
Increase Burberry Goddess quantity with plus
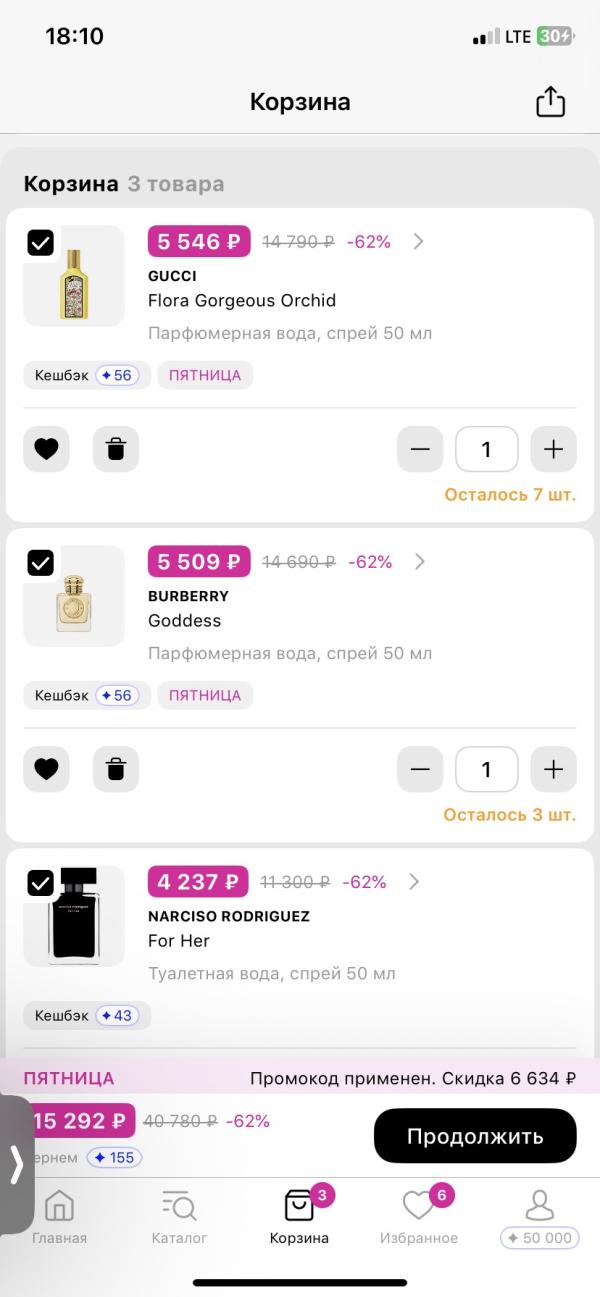coord(553,769)
